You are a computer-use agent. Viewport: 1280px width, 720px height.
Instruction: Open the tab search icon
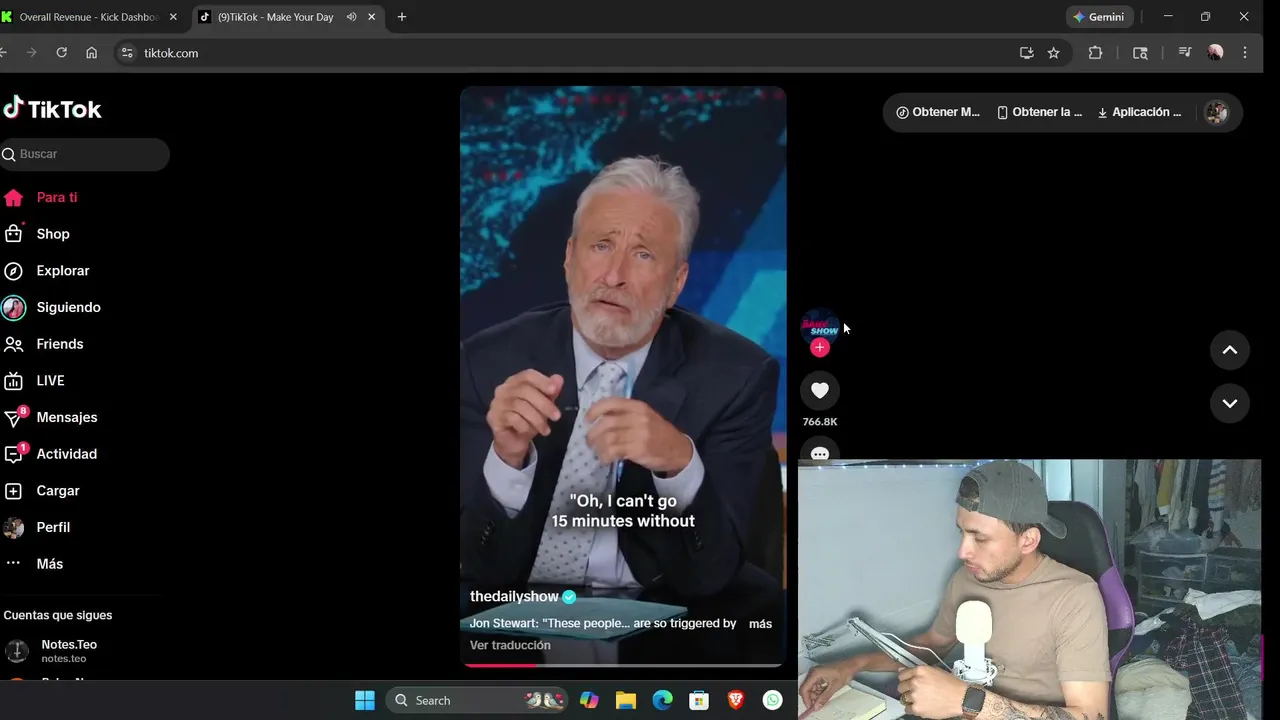[x=1140, y=53]
